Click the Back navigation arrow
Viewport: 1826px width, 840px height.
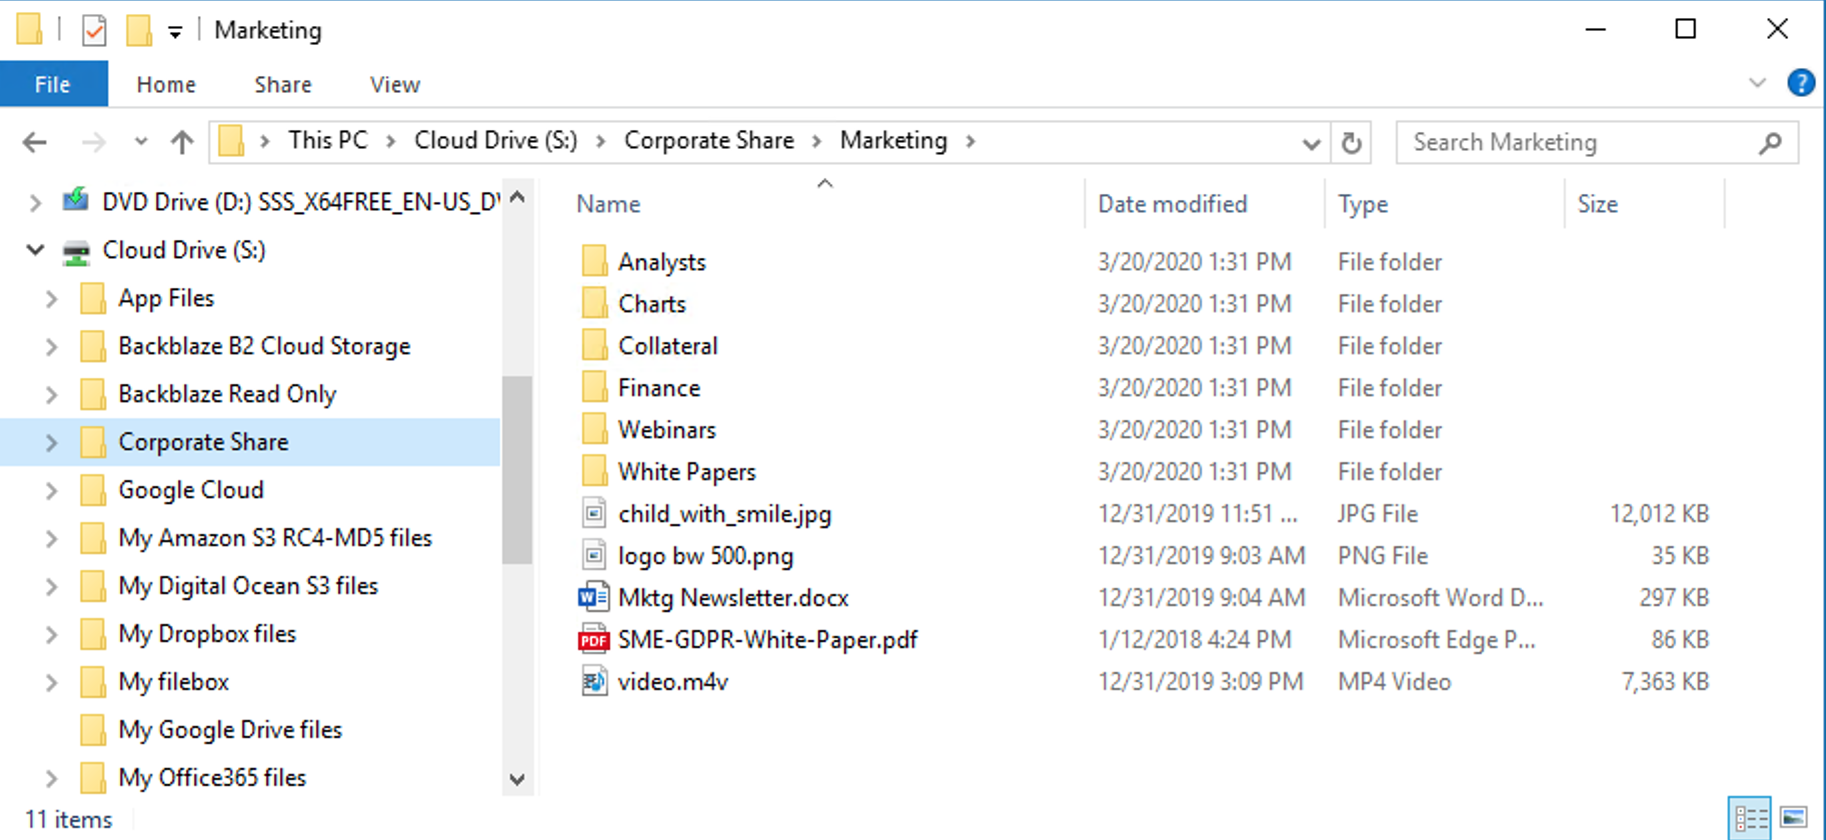[x=35, y=143]
